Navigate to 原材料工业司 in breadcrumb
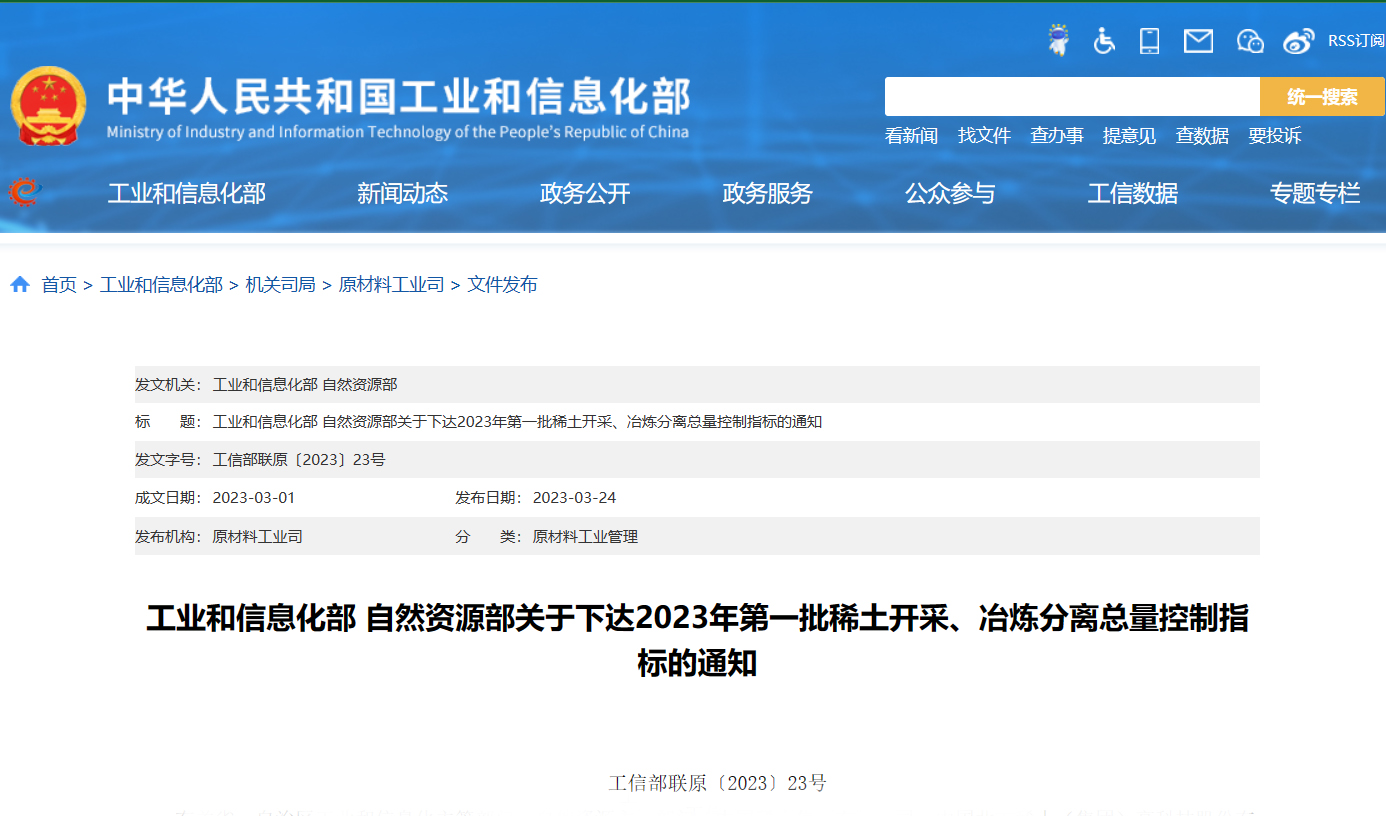Image resolution: width=1386 pixels, height=816 pixels. tap(391, 285)
